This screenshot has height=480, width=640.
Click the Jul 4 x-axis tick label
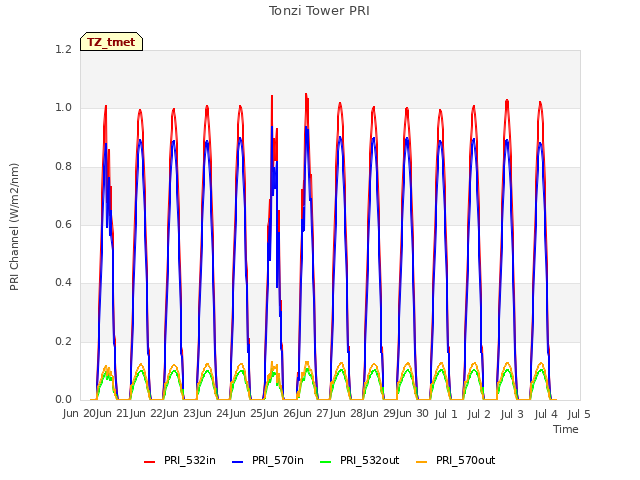pos(546,414)
